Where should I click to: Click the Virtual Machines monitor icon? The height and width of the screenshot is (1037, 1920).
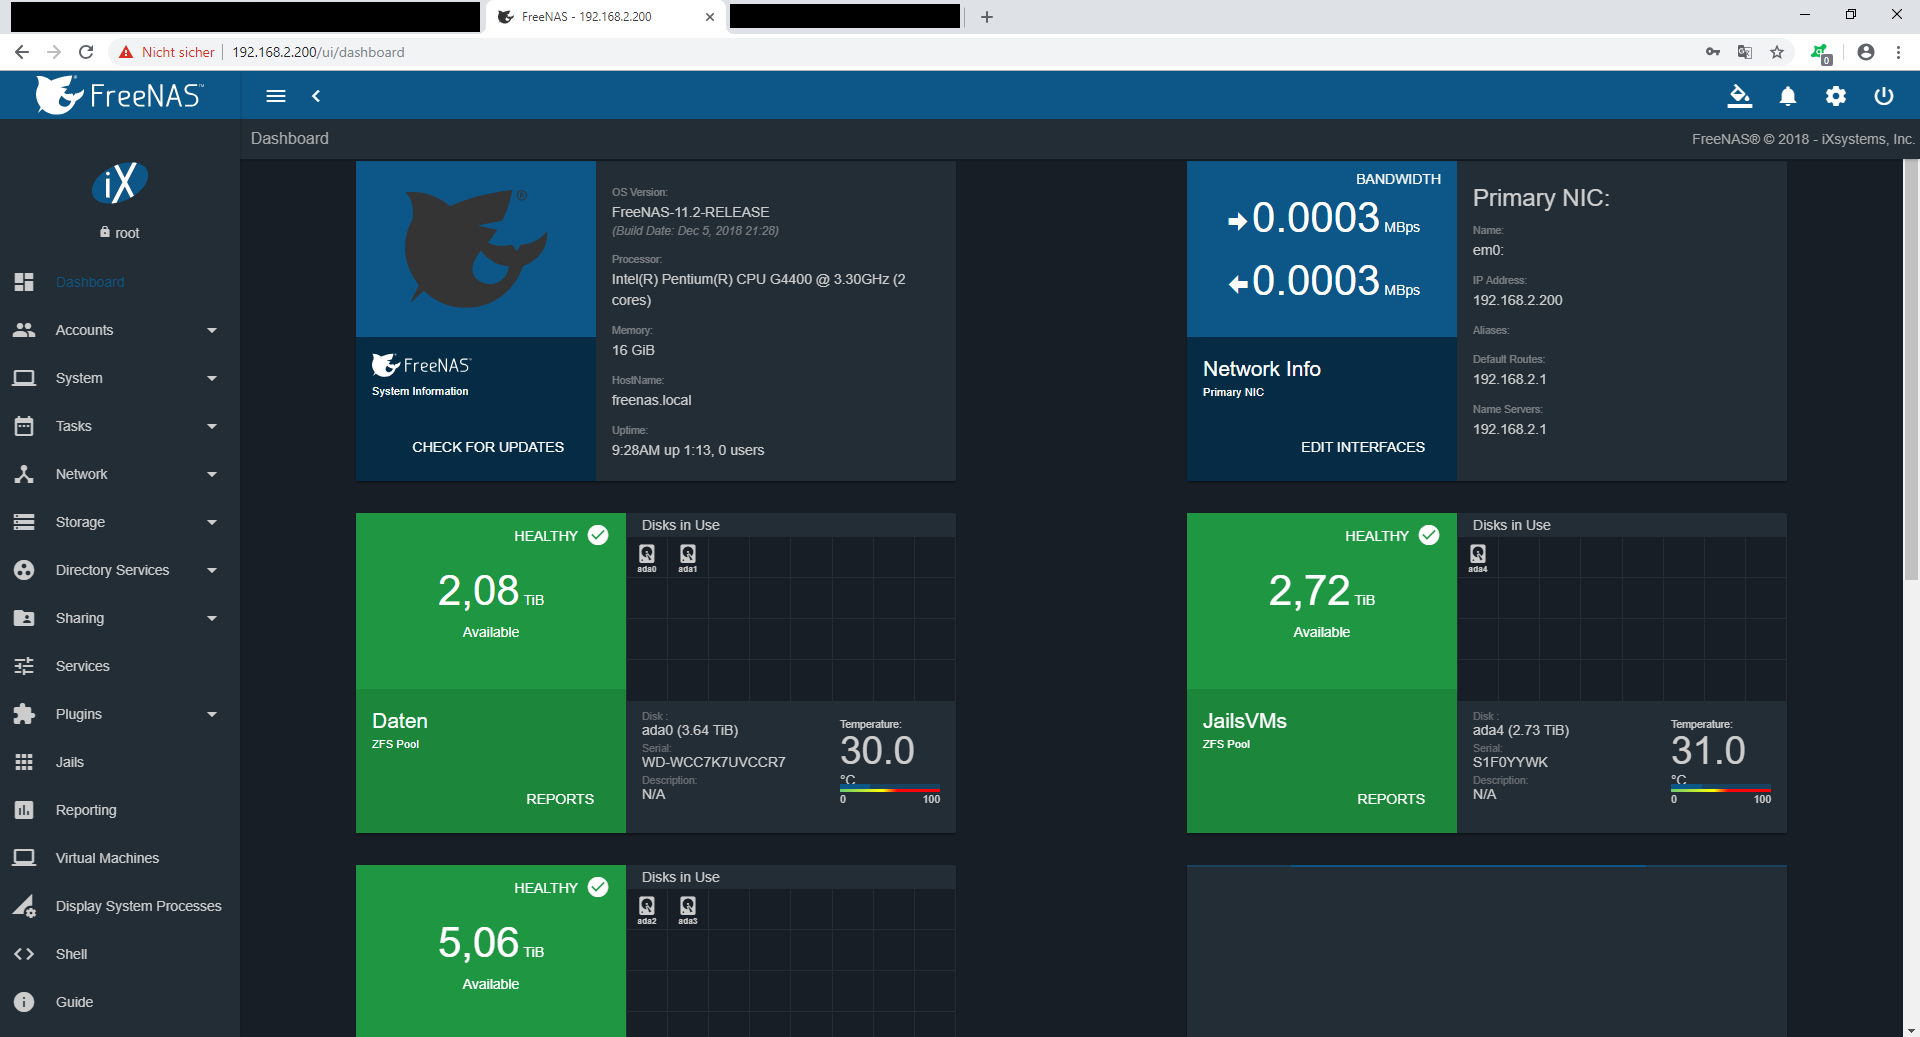[x=24, y=858]
